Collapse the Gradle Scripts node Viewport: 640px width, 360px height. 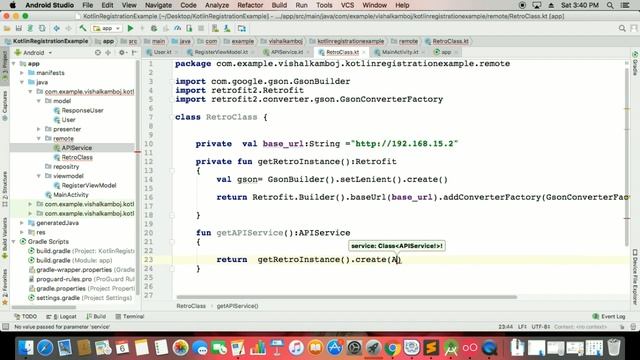14,242
